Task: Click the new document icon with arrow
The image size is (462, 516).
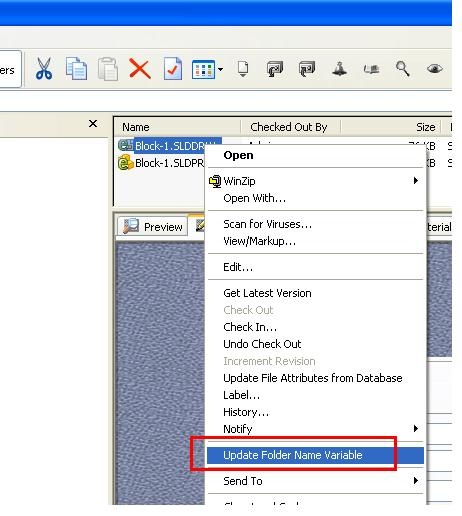Action: click(243, 69)
